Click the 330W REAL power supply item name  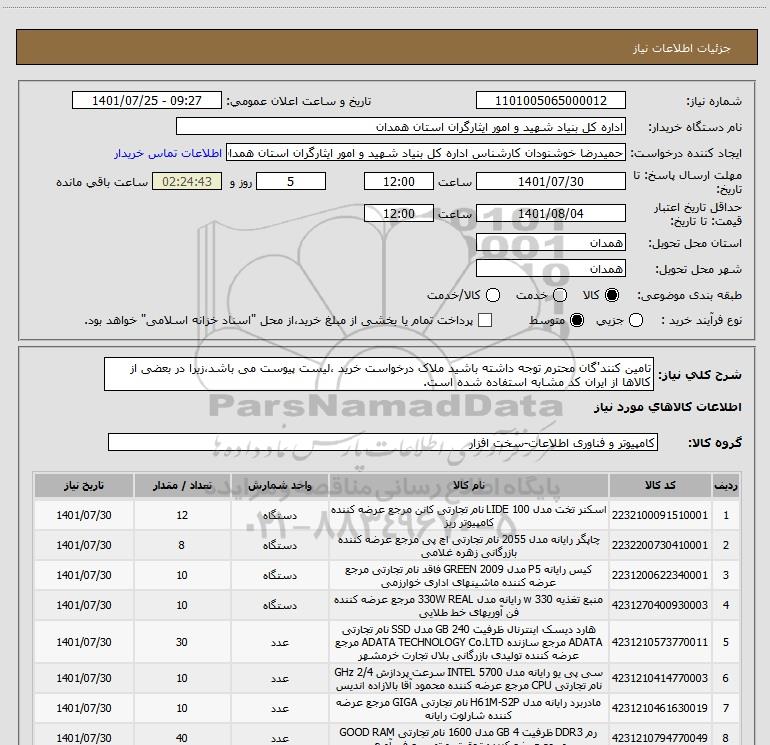(x=468, y=606)
